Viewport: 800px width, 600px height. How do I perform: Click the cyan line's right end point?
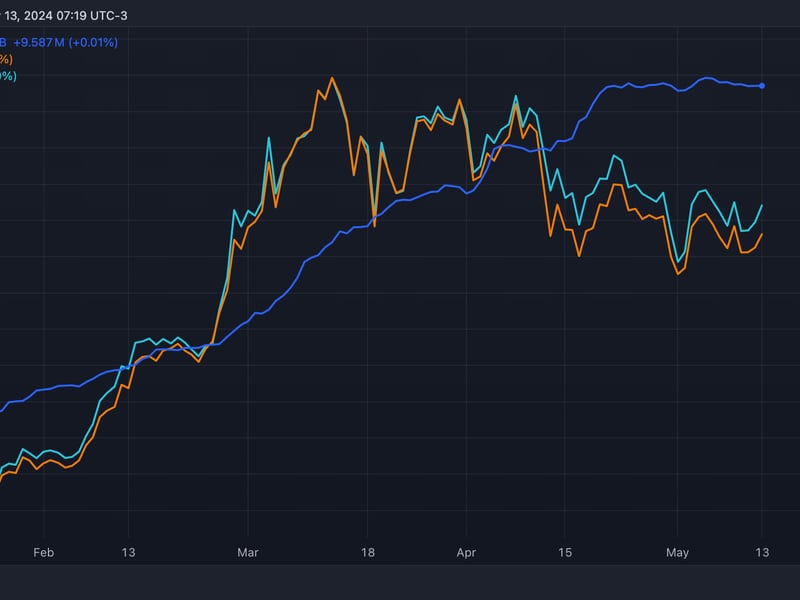[762, 205]
